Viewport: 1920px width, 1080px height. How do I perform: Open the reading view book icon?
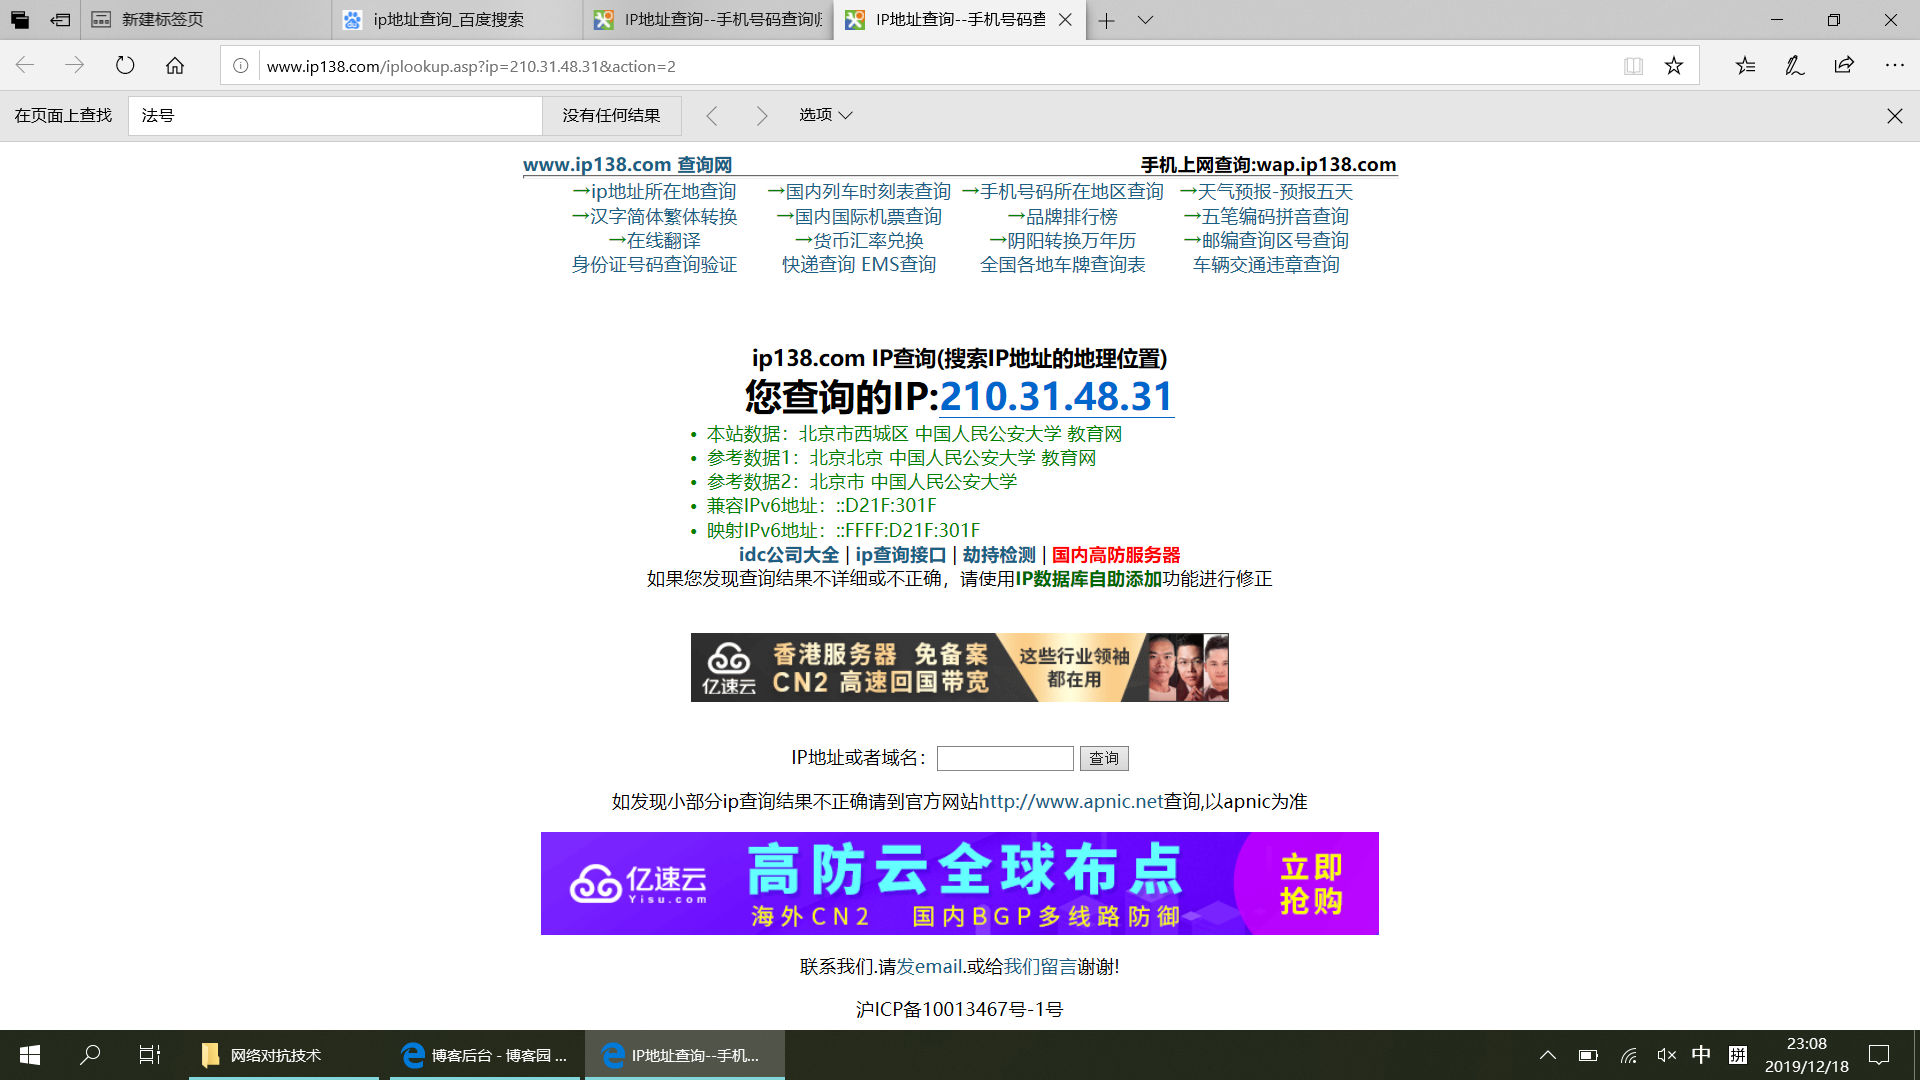[x=1633, y=66]
